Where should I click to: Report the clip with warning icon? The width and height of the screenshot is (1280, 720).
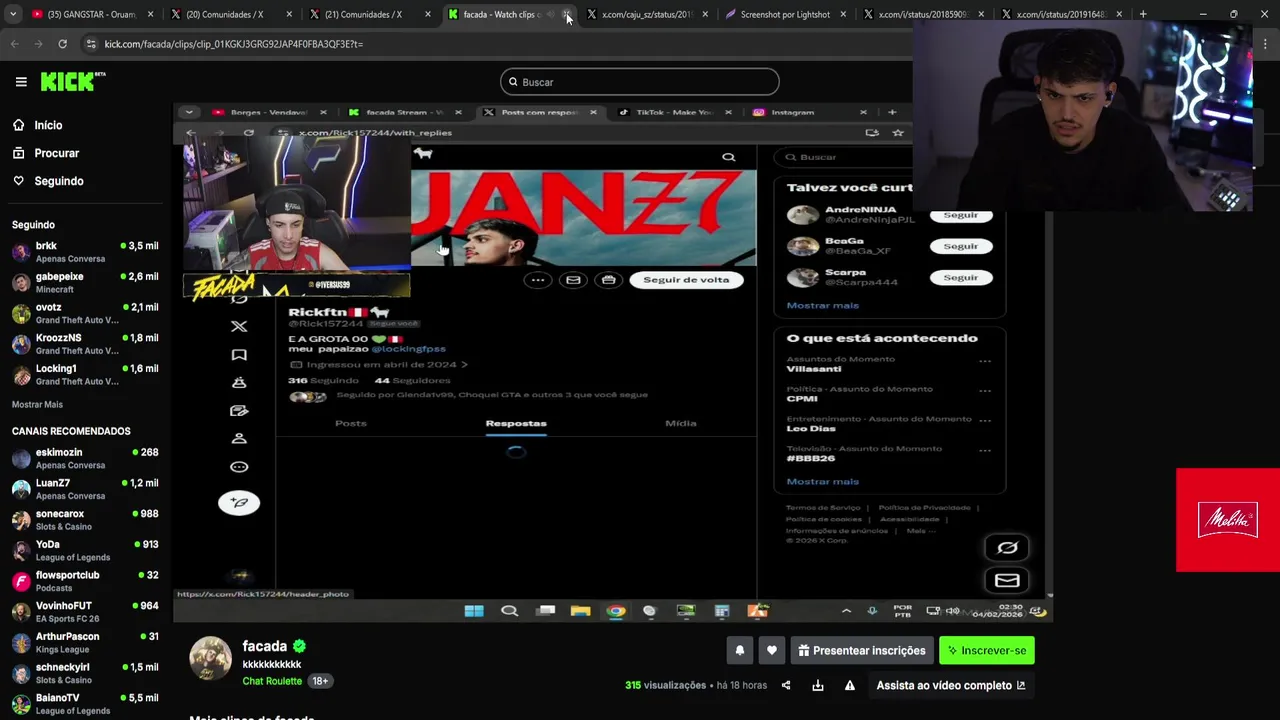coord(850,685)
